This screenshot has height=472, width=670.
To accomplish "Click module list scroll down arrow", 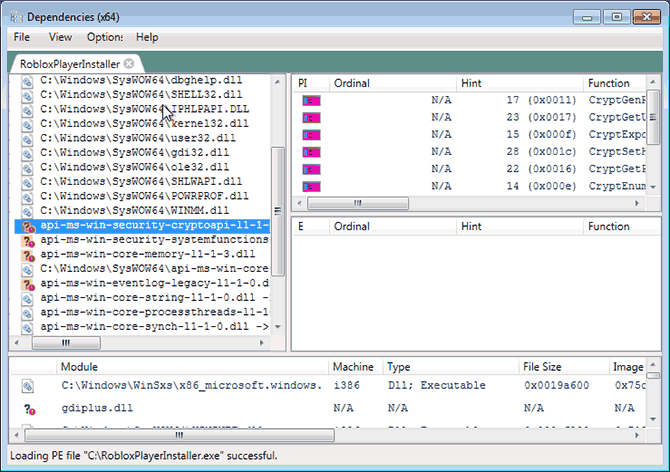I will pyautogui.click(x=653, y=419).
